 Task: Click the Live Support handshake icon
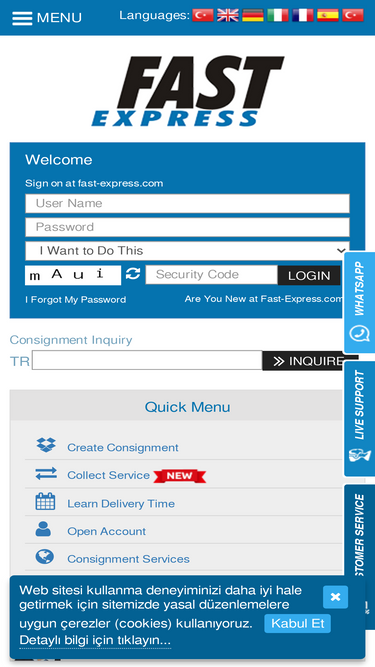360,455
